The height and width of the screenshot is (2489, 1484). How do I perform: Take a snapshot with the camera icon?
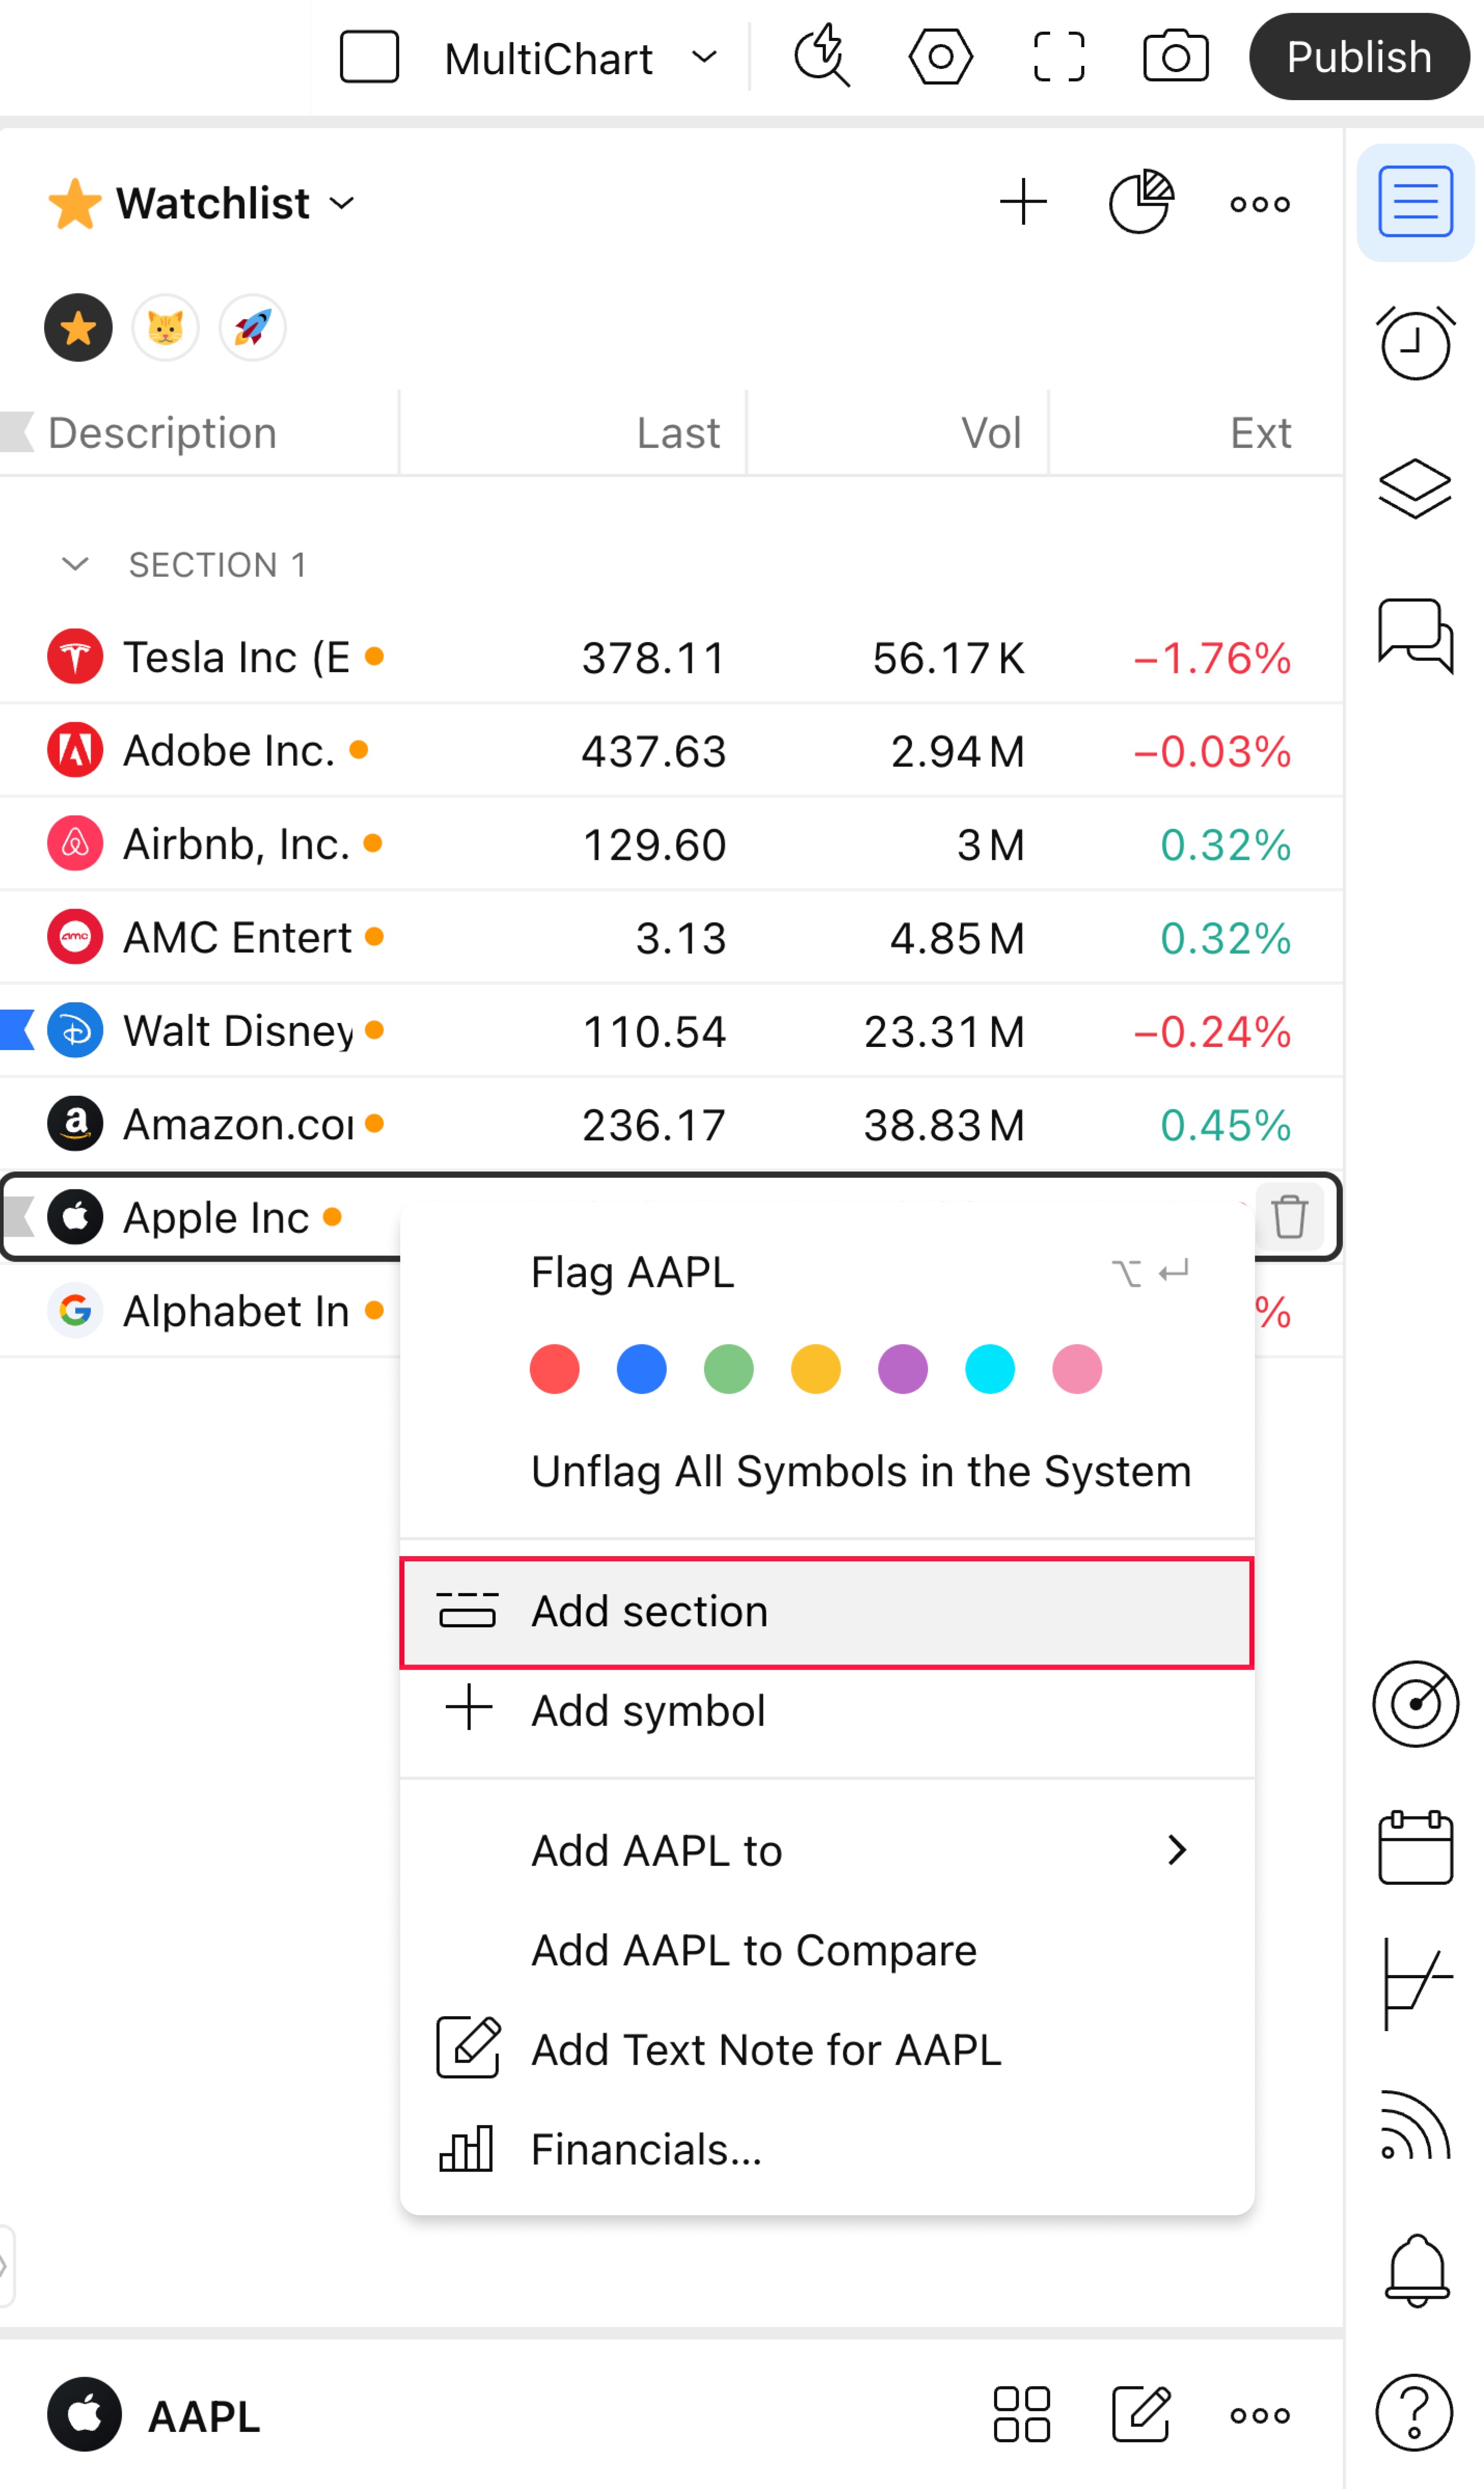click(1175, 57)
